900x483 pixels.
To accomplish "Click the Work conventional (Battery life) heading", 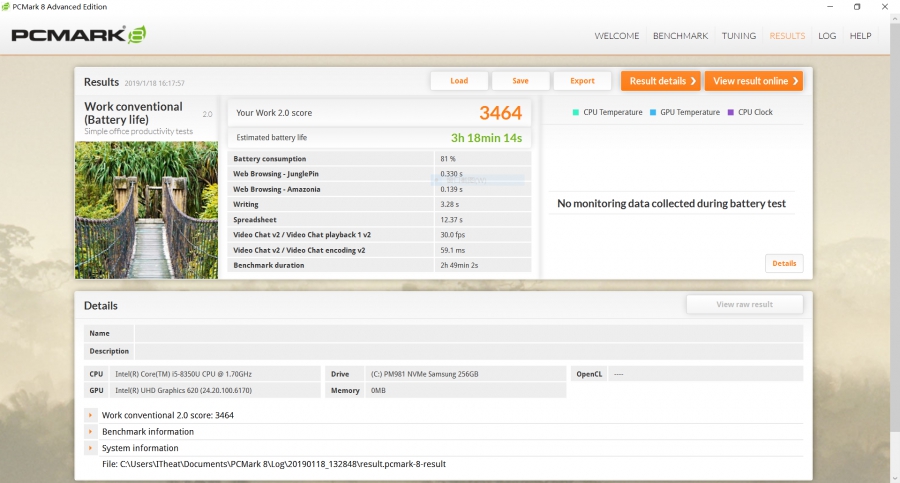I will click(133, 113).
